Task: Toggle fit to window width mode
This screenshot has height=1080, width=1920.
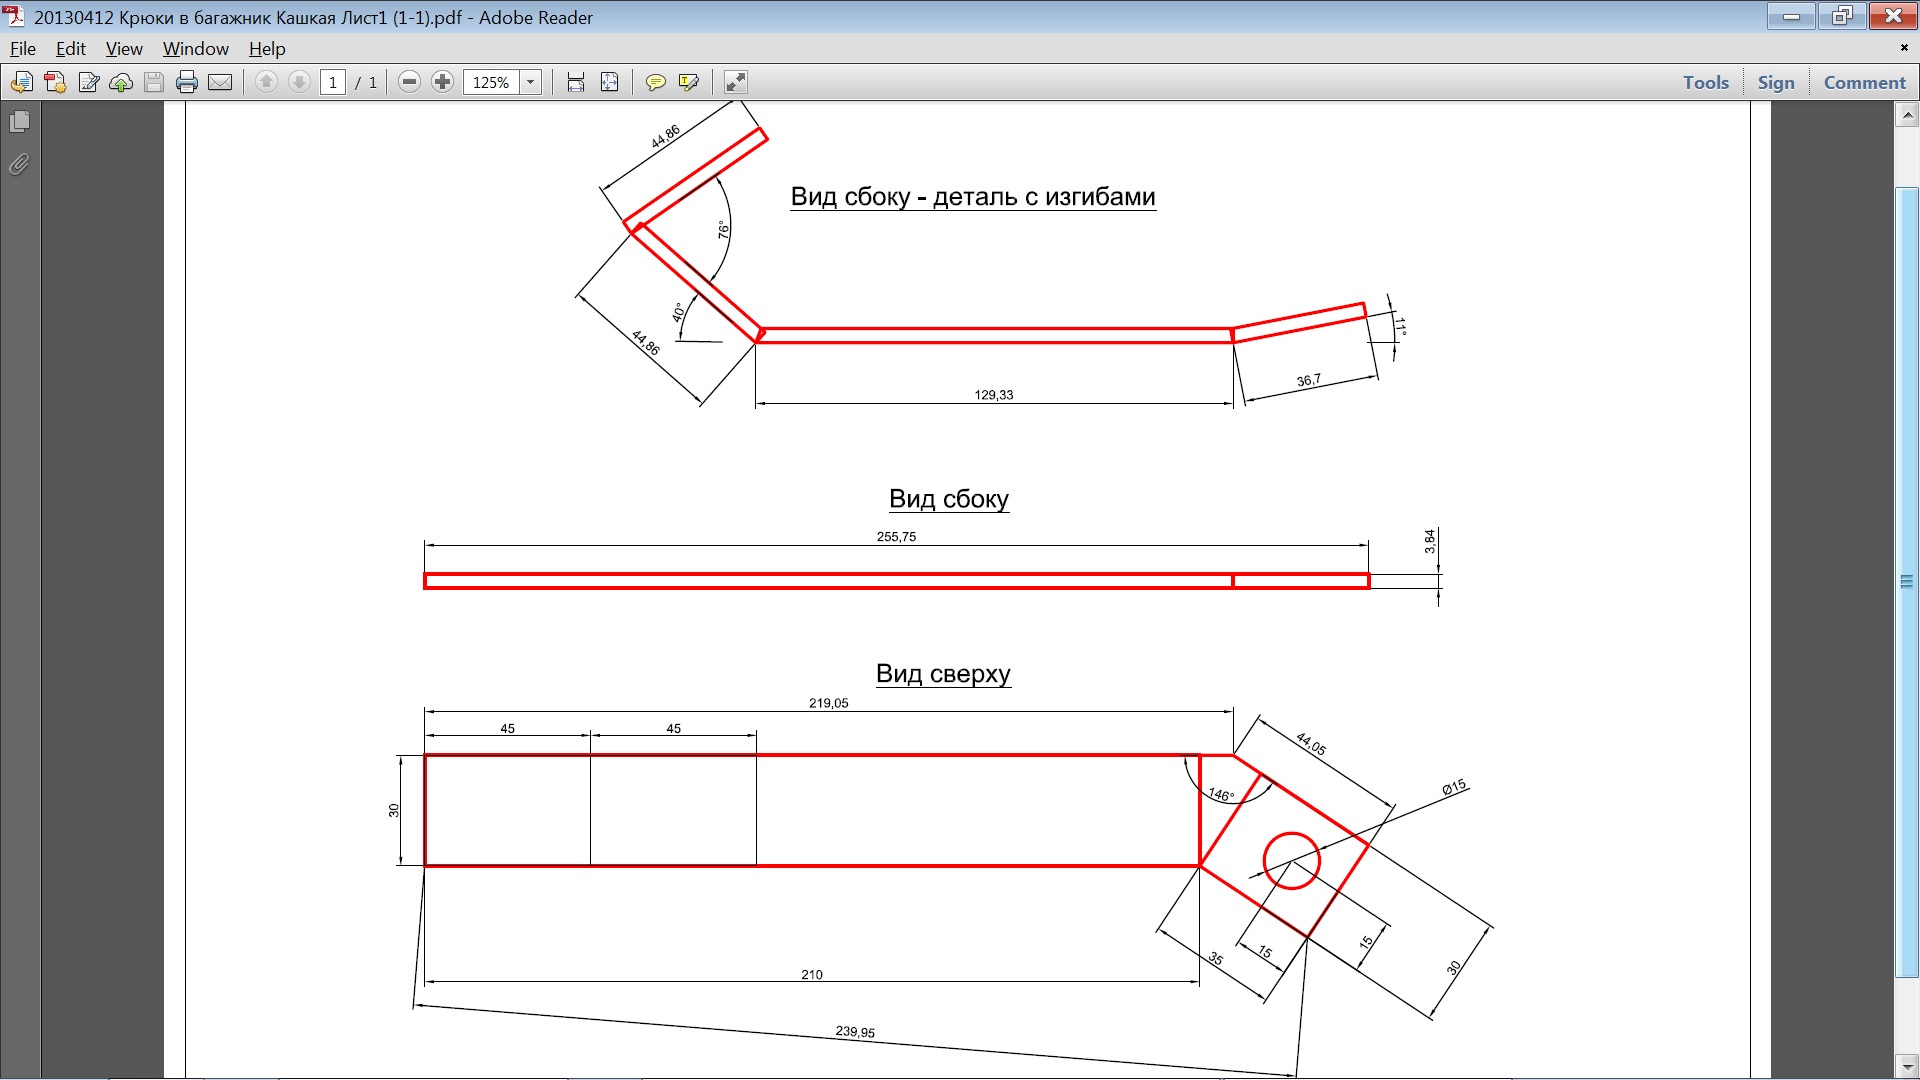Action: [x=576, y=83]
